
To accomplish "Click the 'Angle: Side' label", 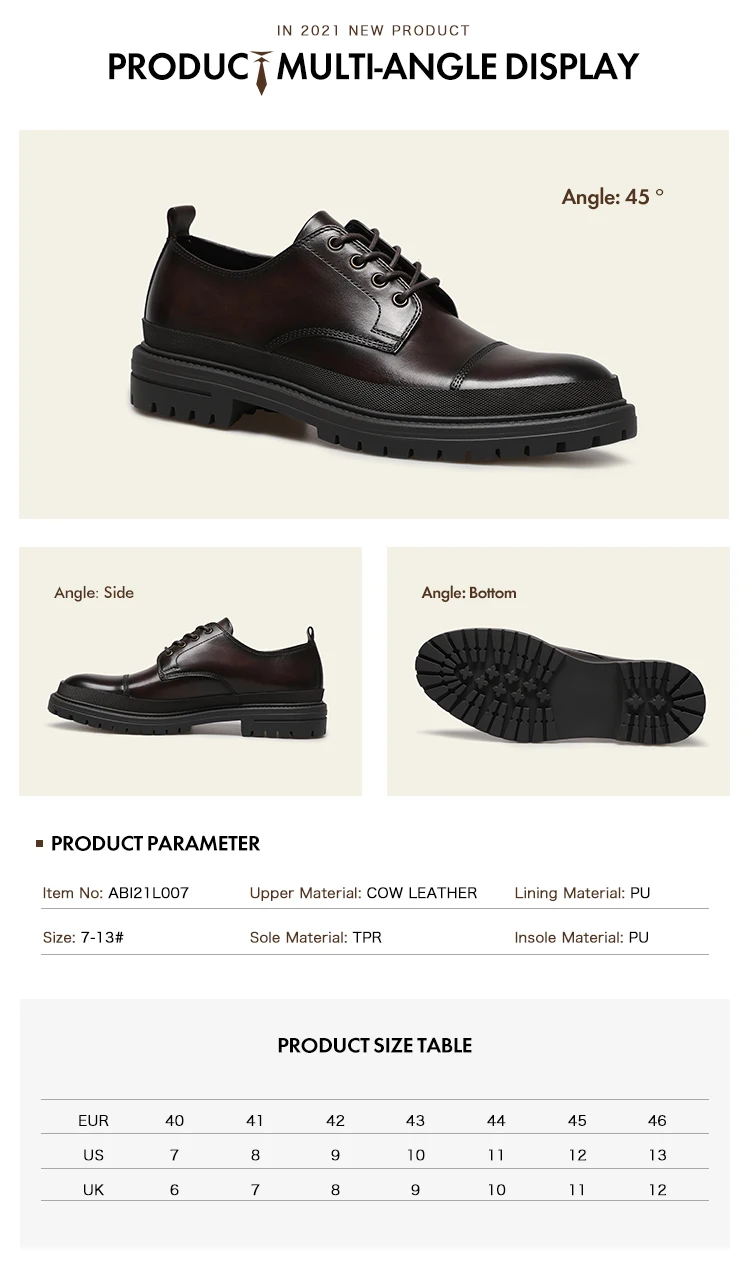I will pos(94,592).
